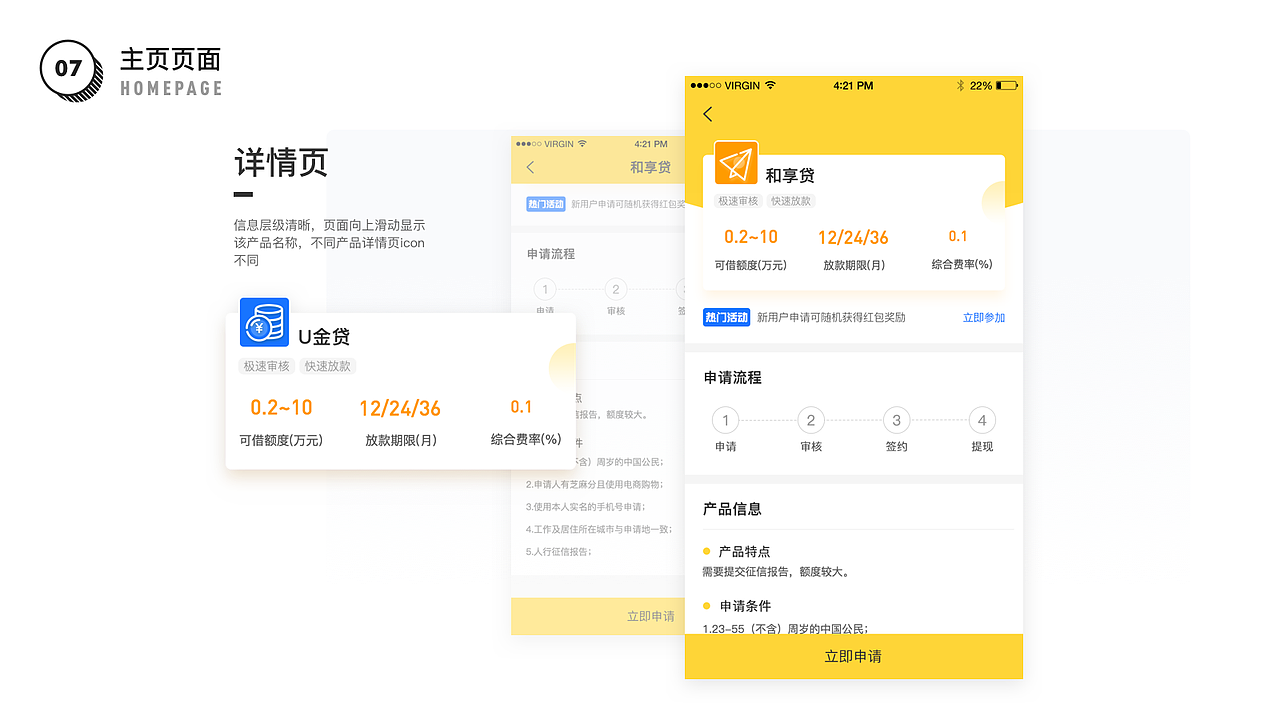Click the 立即参加 participate link
The image size is (1280, 720).
(983, 316)
